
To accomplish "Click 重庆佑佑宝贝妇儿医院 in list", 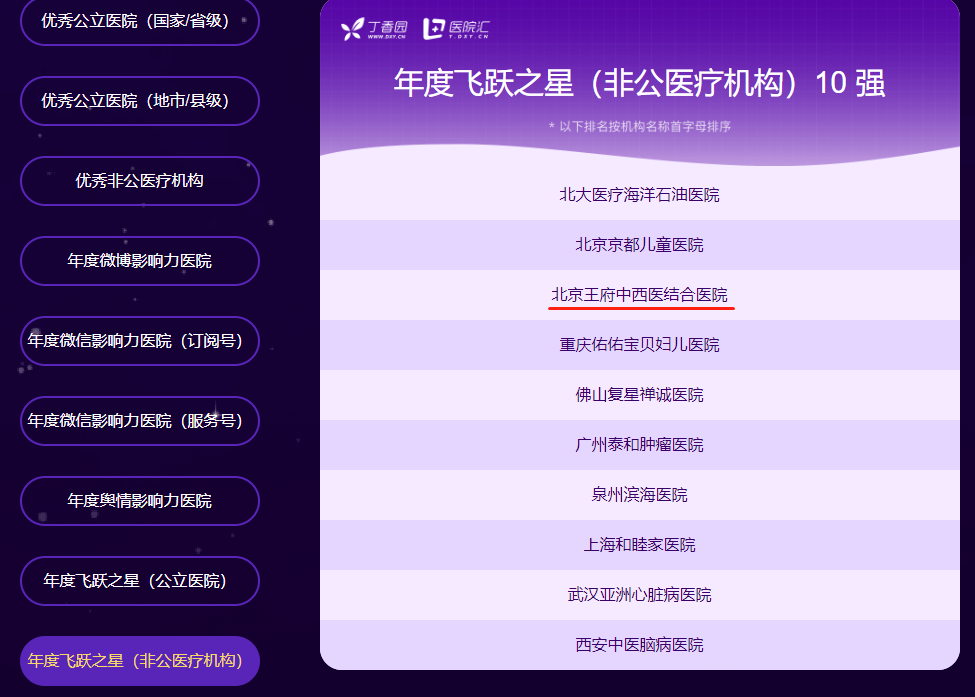I will pyautogui.click(x=639, y=345).
